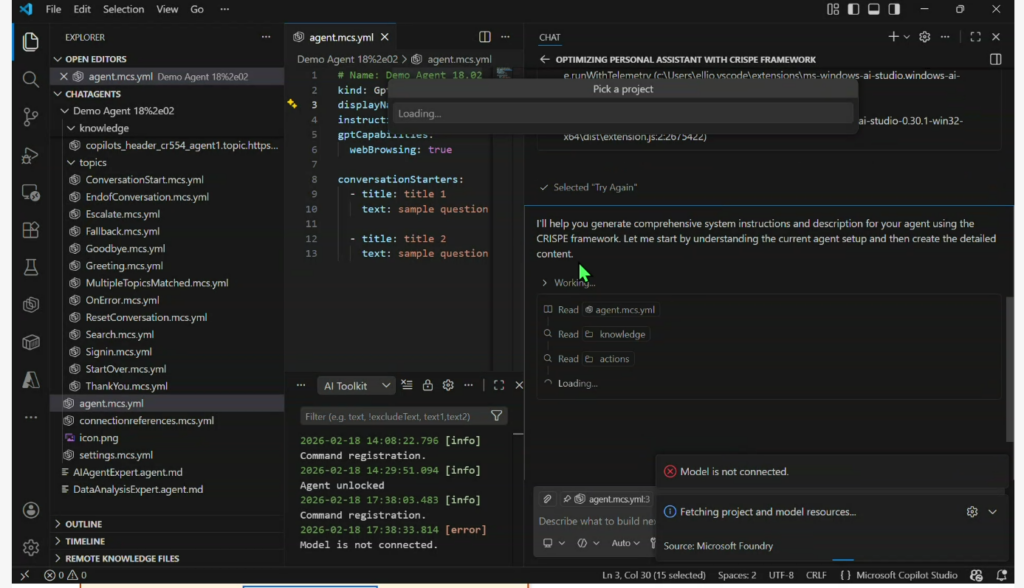Open the AI Toolkit output channel dropdown
Screen dimensions: 1024x588
point(356,386)
